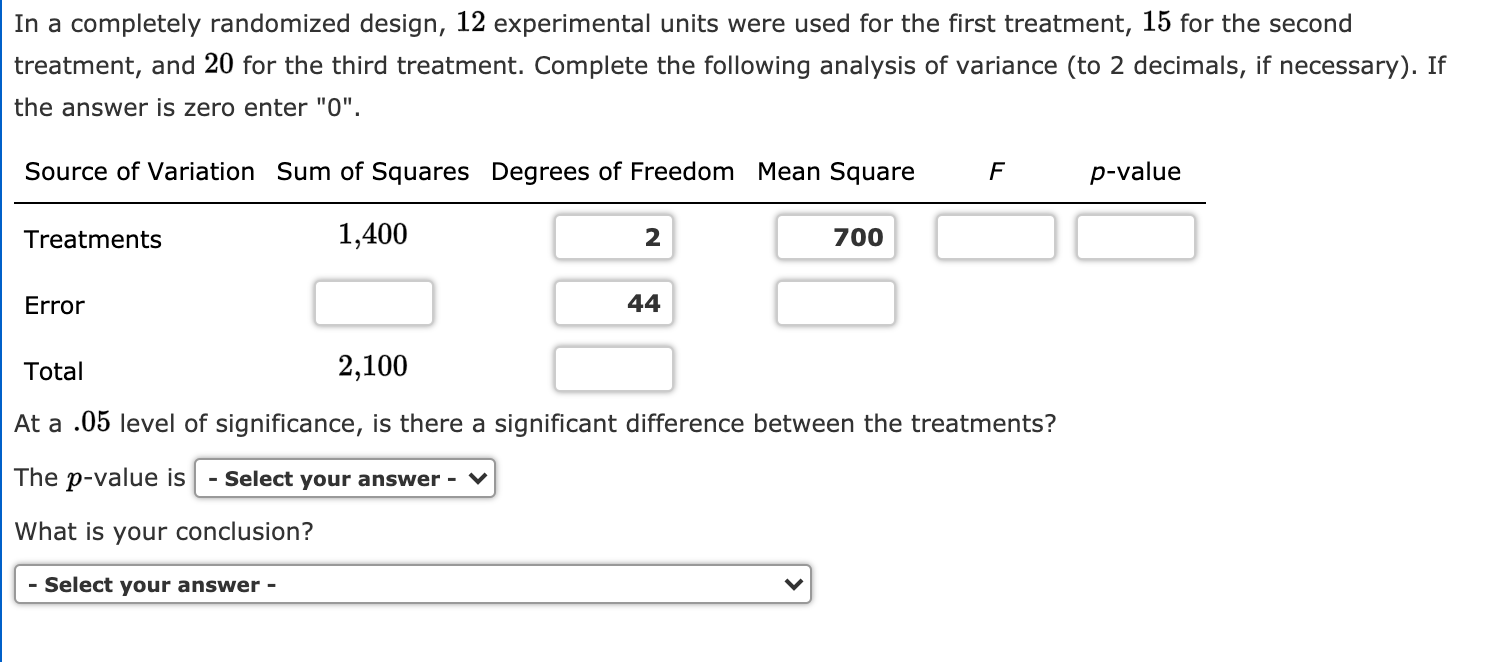Click the Error row label

(53, 306)
